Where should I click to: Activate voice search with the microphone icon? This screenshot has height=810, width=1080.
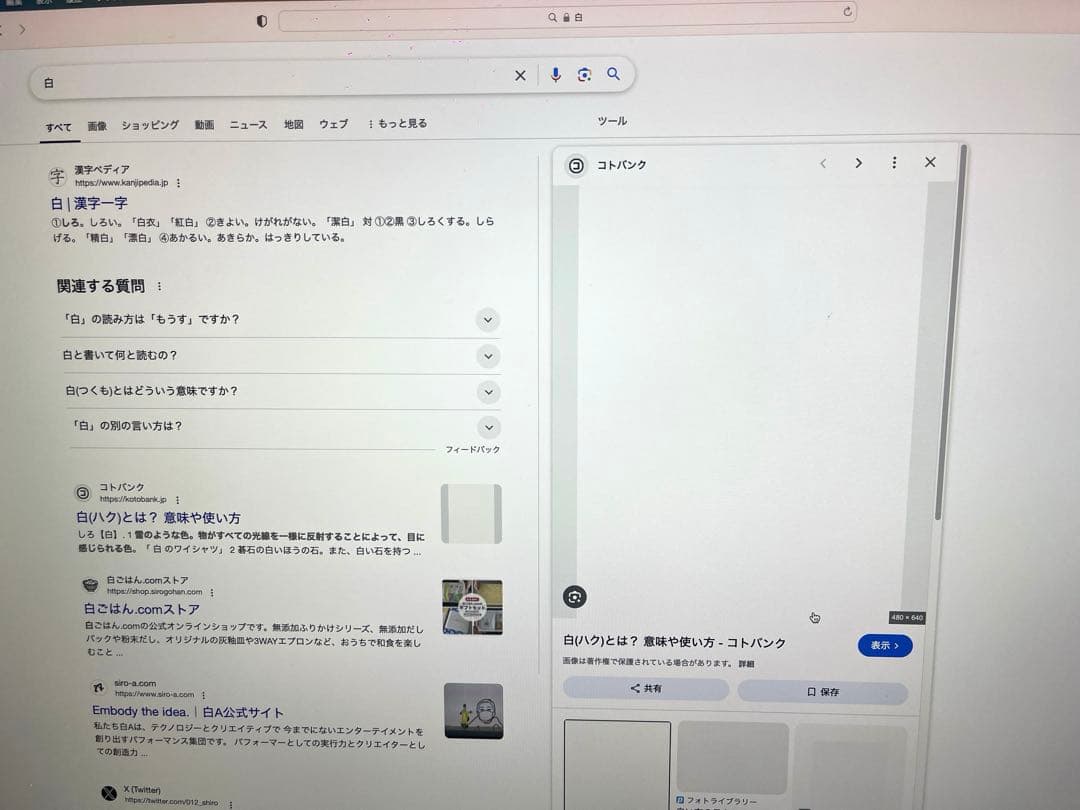click(x=556, y=75)
